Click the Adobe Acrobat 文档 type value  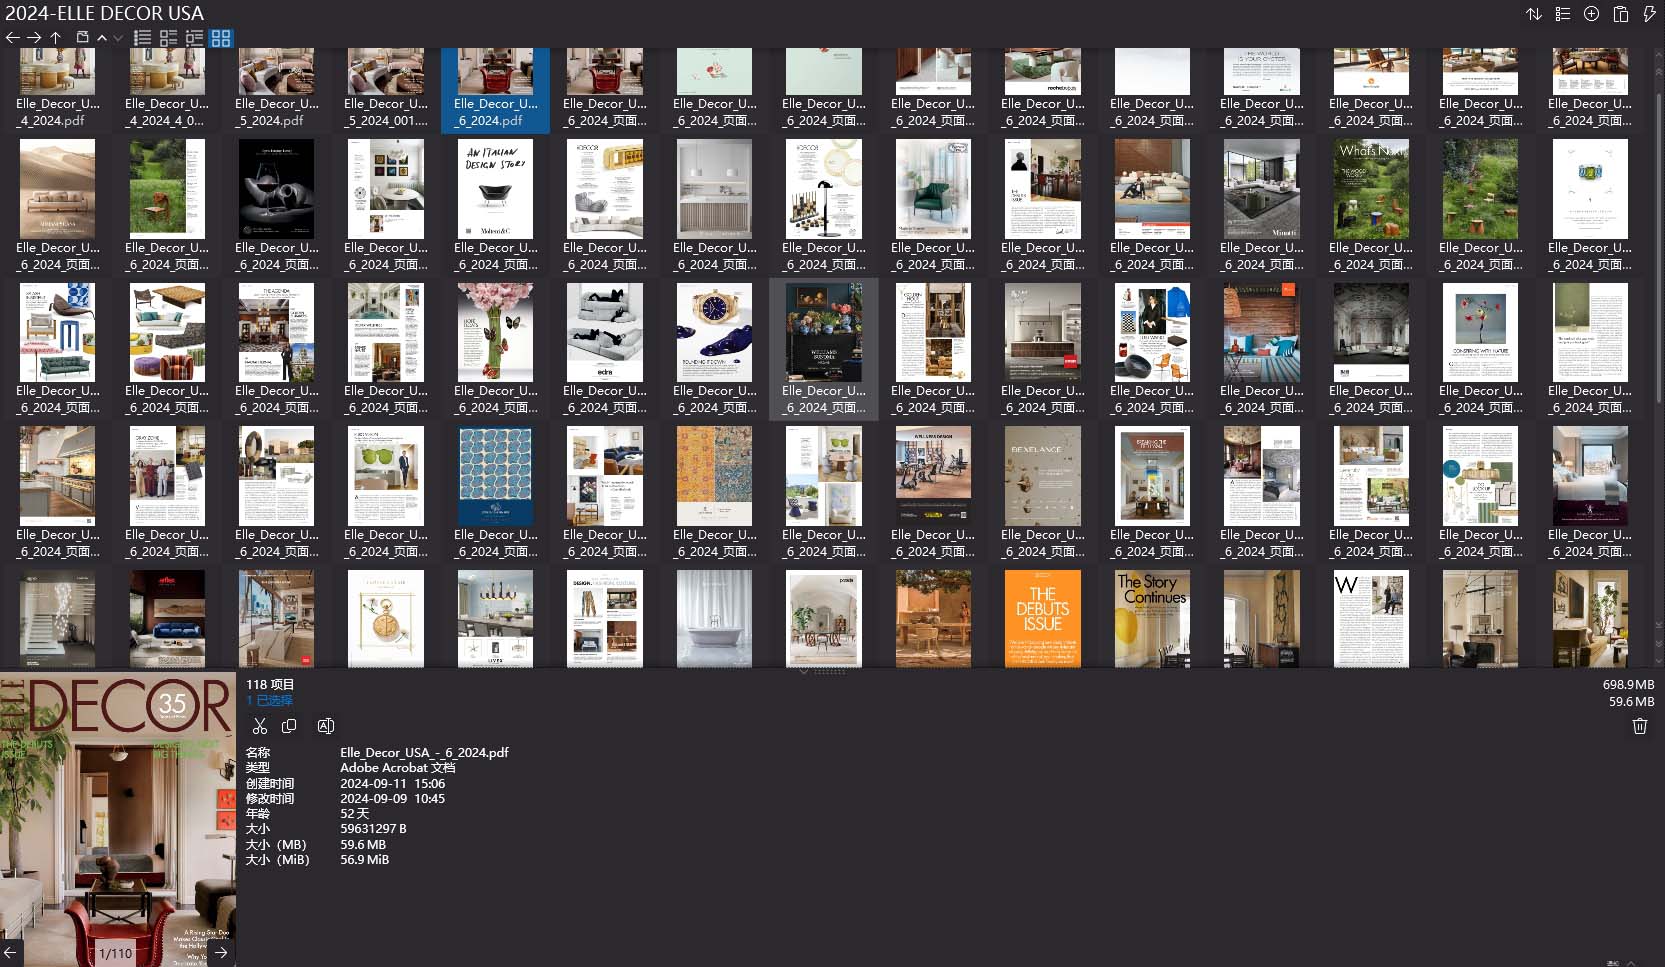(397, 768)
